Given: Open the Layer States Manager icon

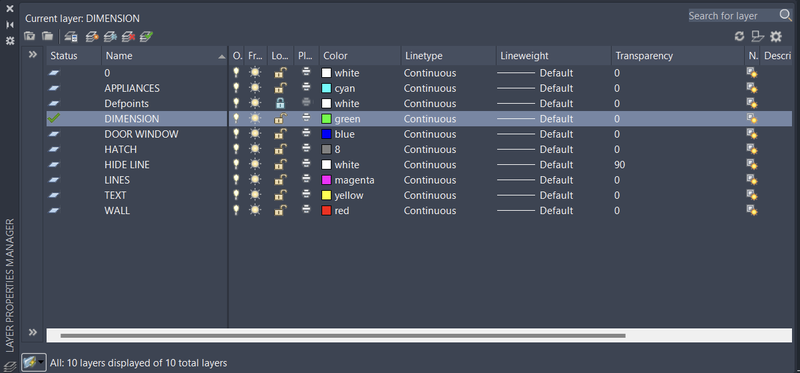Looking at the screenshot, I should tap(71, 36).
